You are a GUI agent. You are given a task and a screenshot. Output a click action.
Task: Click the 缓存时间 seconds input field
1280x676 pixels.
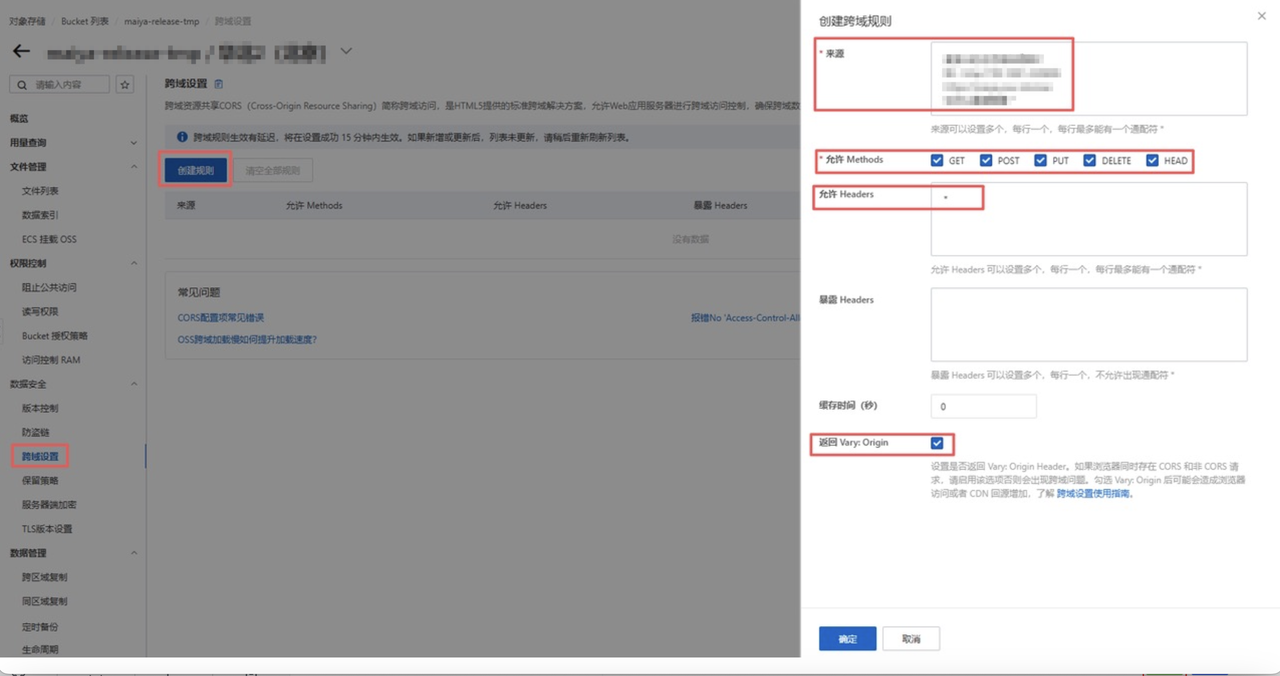click(983, 406)
